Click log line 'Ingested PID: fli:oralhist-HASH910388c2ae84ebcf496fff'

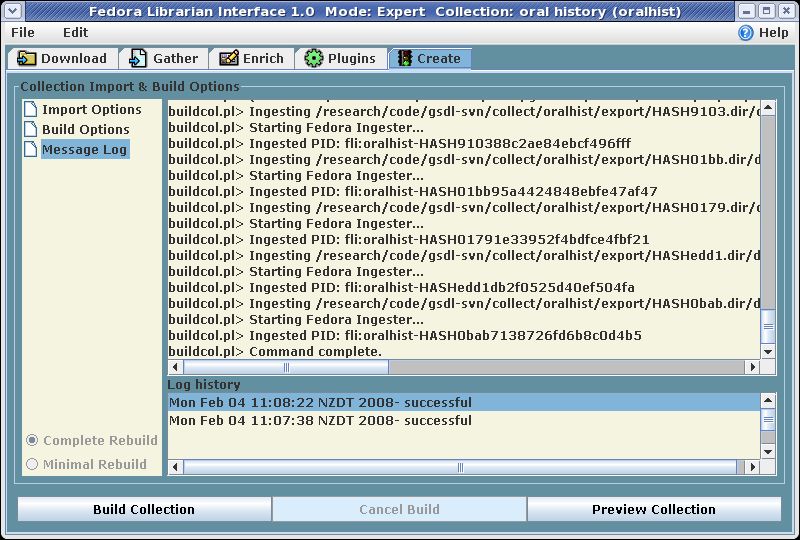click(399, 143)
